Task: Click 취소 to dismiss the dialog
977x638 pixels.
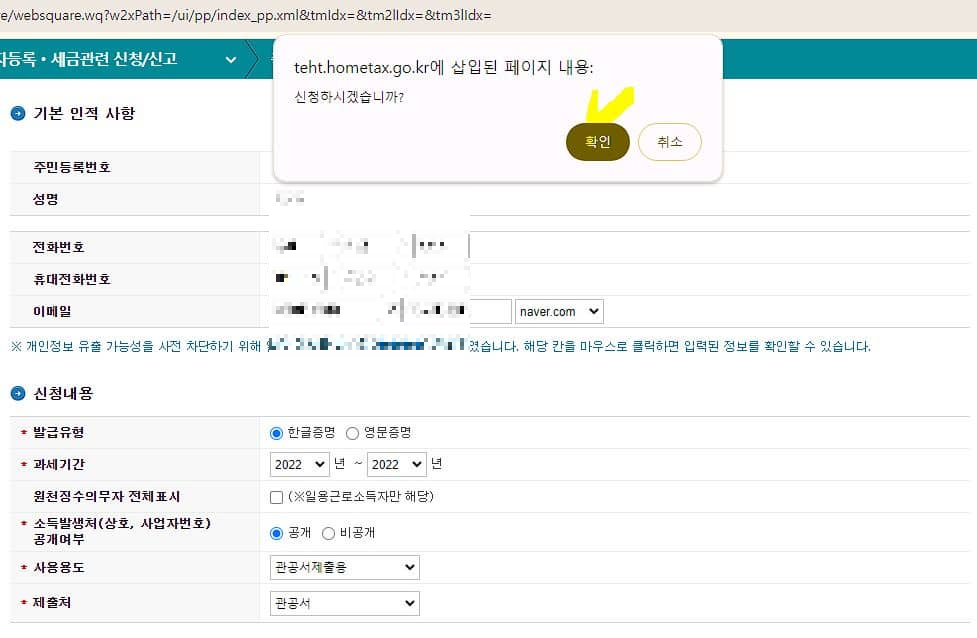Action: pos(670,142)
